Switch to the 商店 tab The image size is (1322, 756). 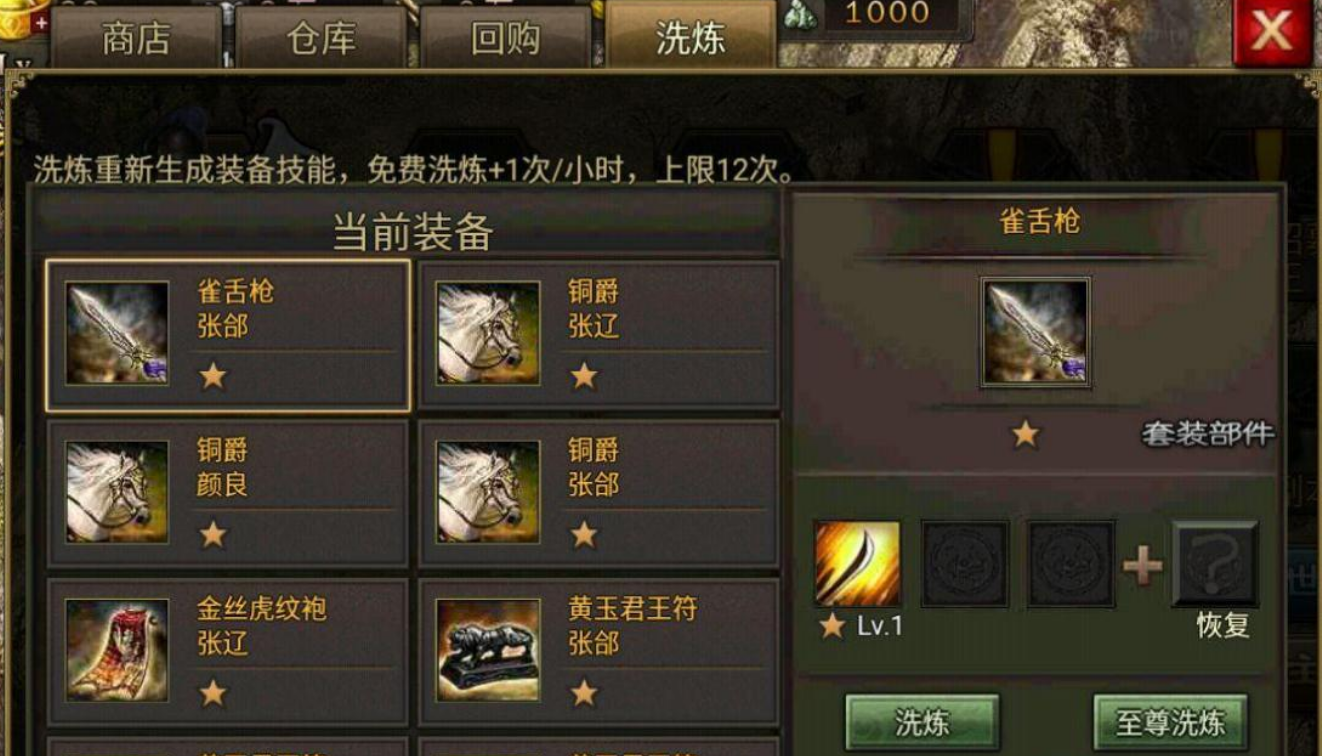click(x=137, y=39)
